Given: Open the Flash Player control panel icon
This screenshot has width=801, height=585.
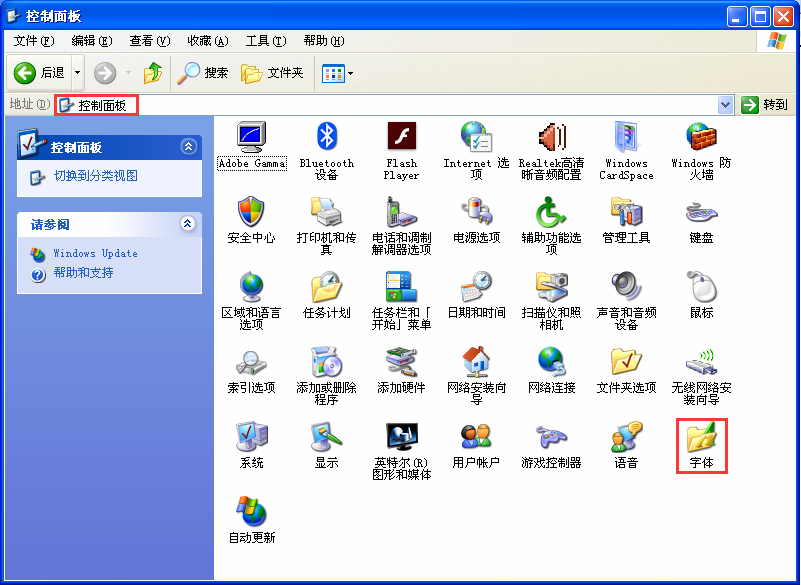Looking at the screenshot, I should (x=402, y=137).
